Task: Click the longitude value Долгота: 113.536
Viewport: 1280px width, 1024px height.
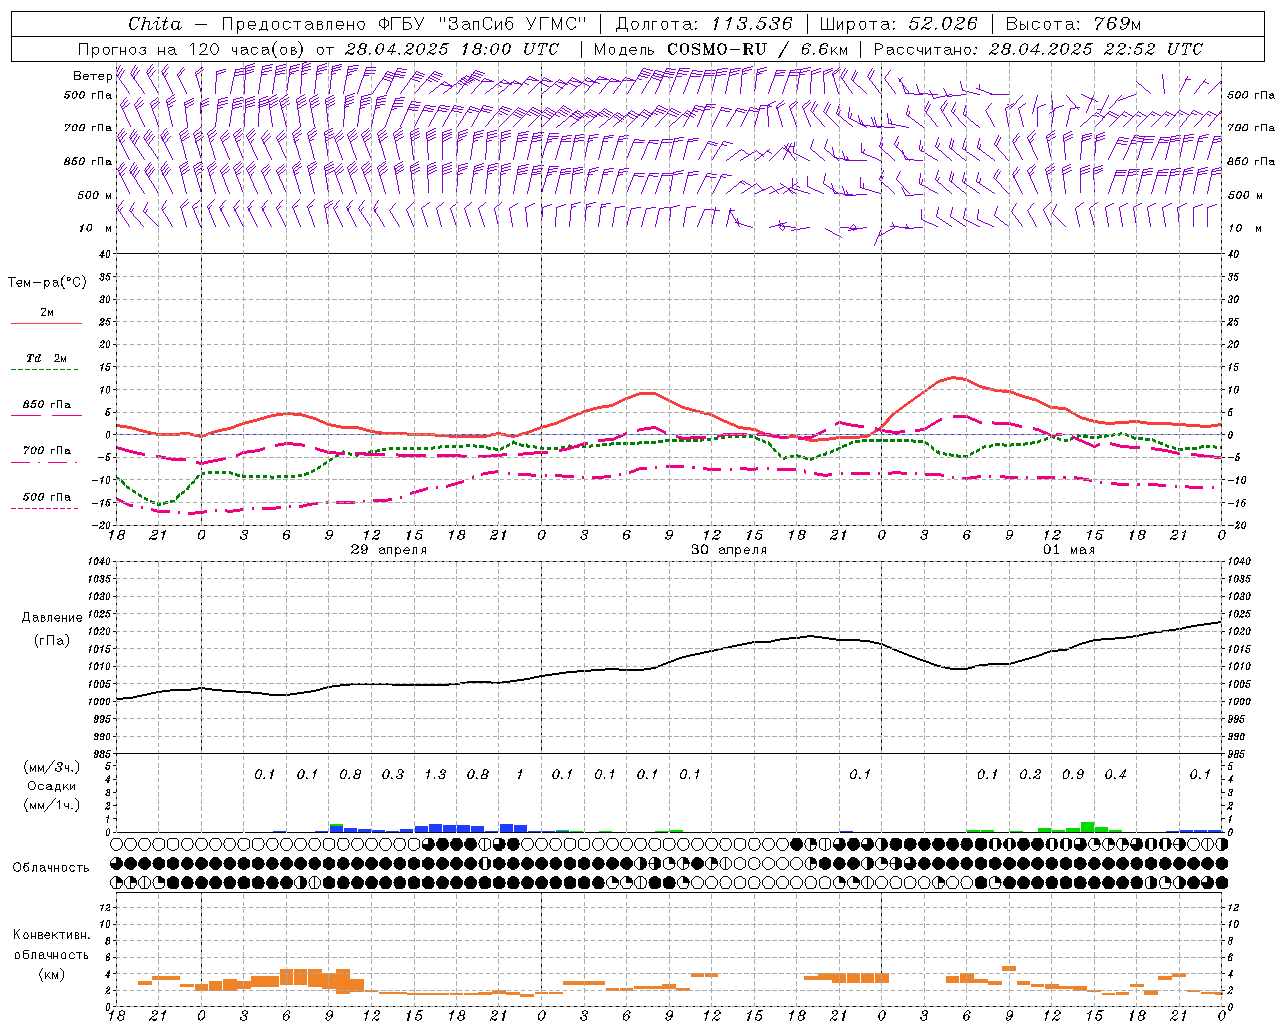Action: (x=704, y=24)
